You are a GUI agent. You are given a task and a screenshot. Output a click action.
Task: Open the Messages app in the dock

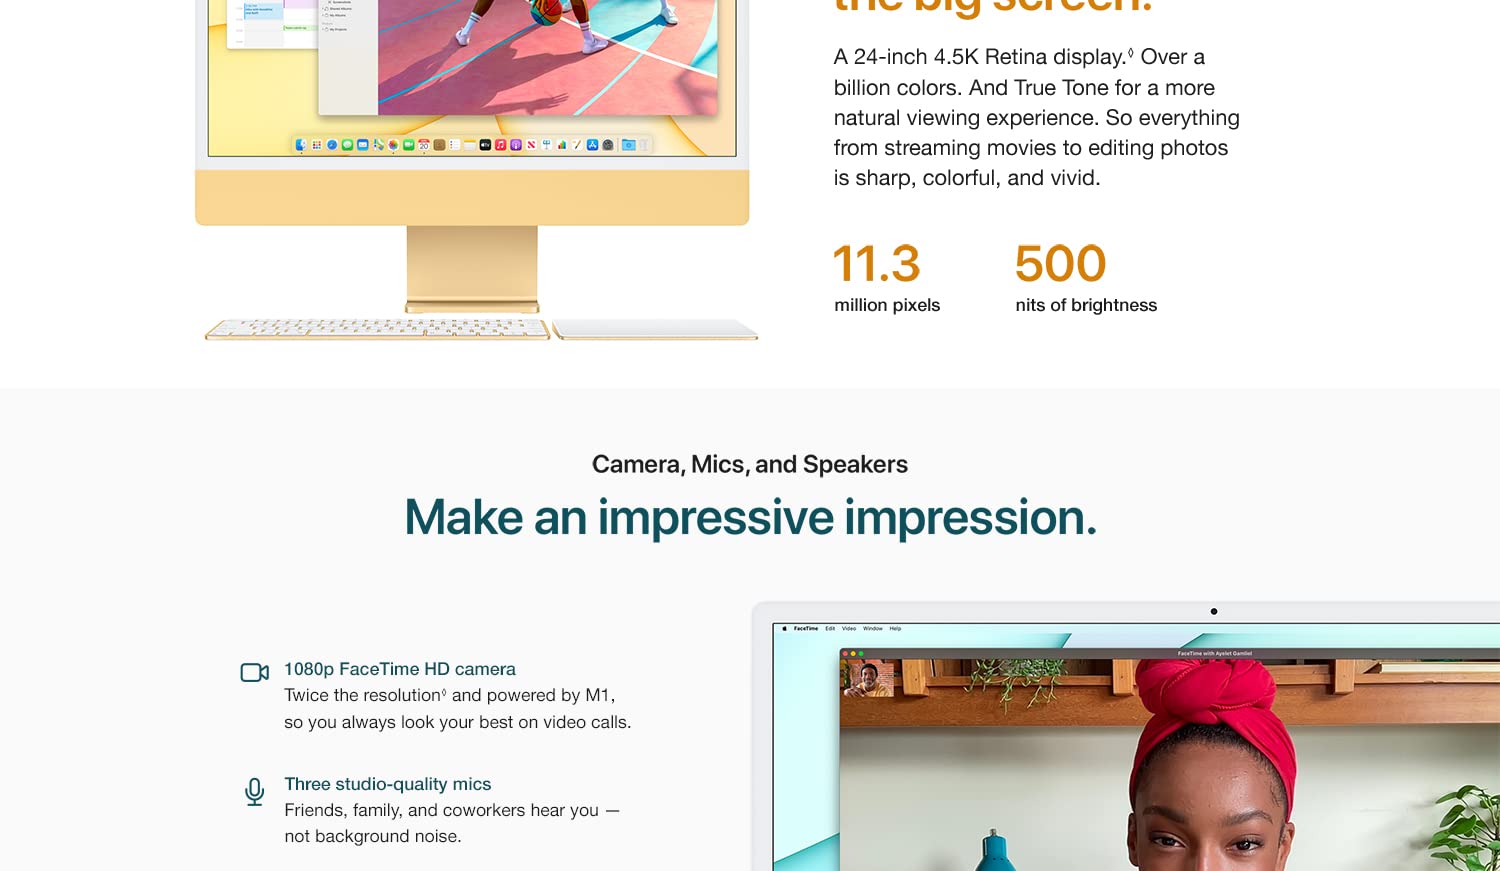[347, 145]
